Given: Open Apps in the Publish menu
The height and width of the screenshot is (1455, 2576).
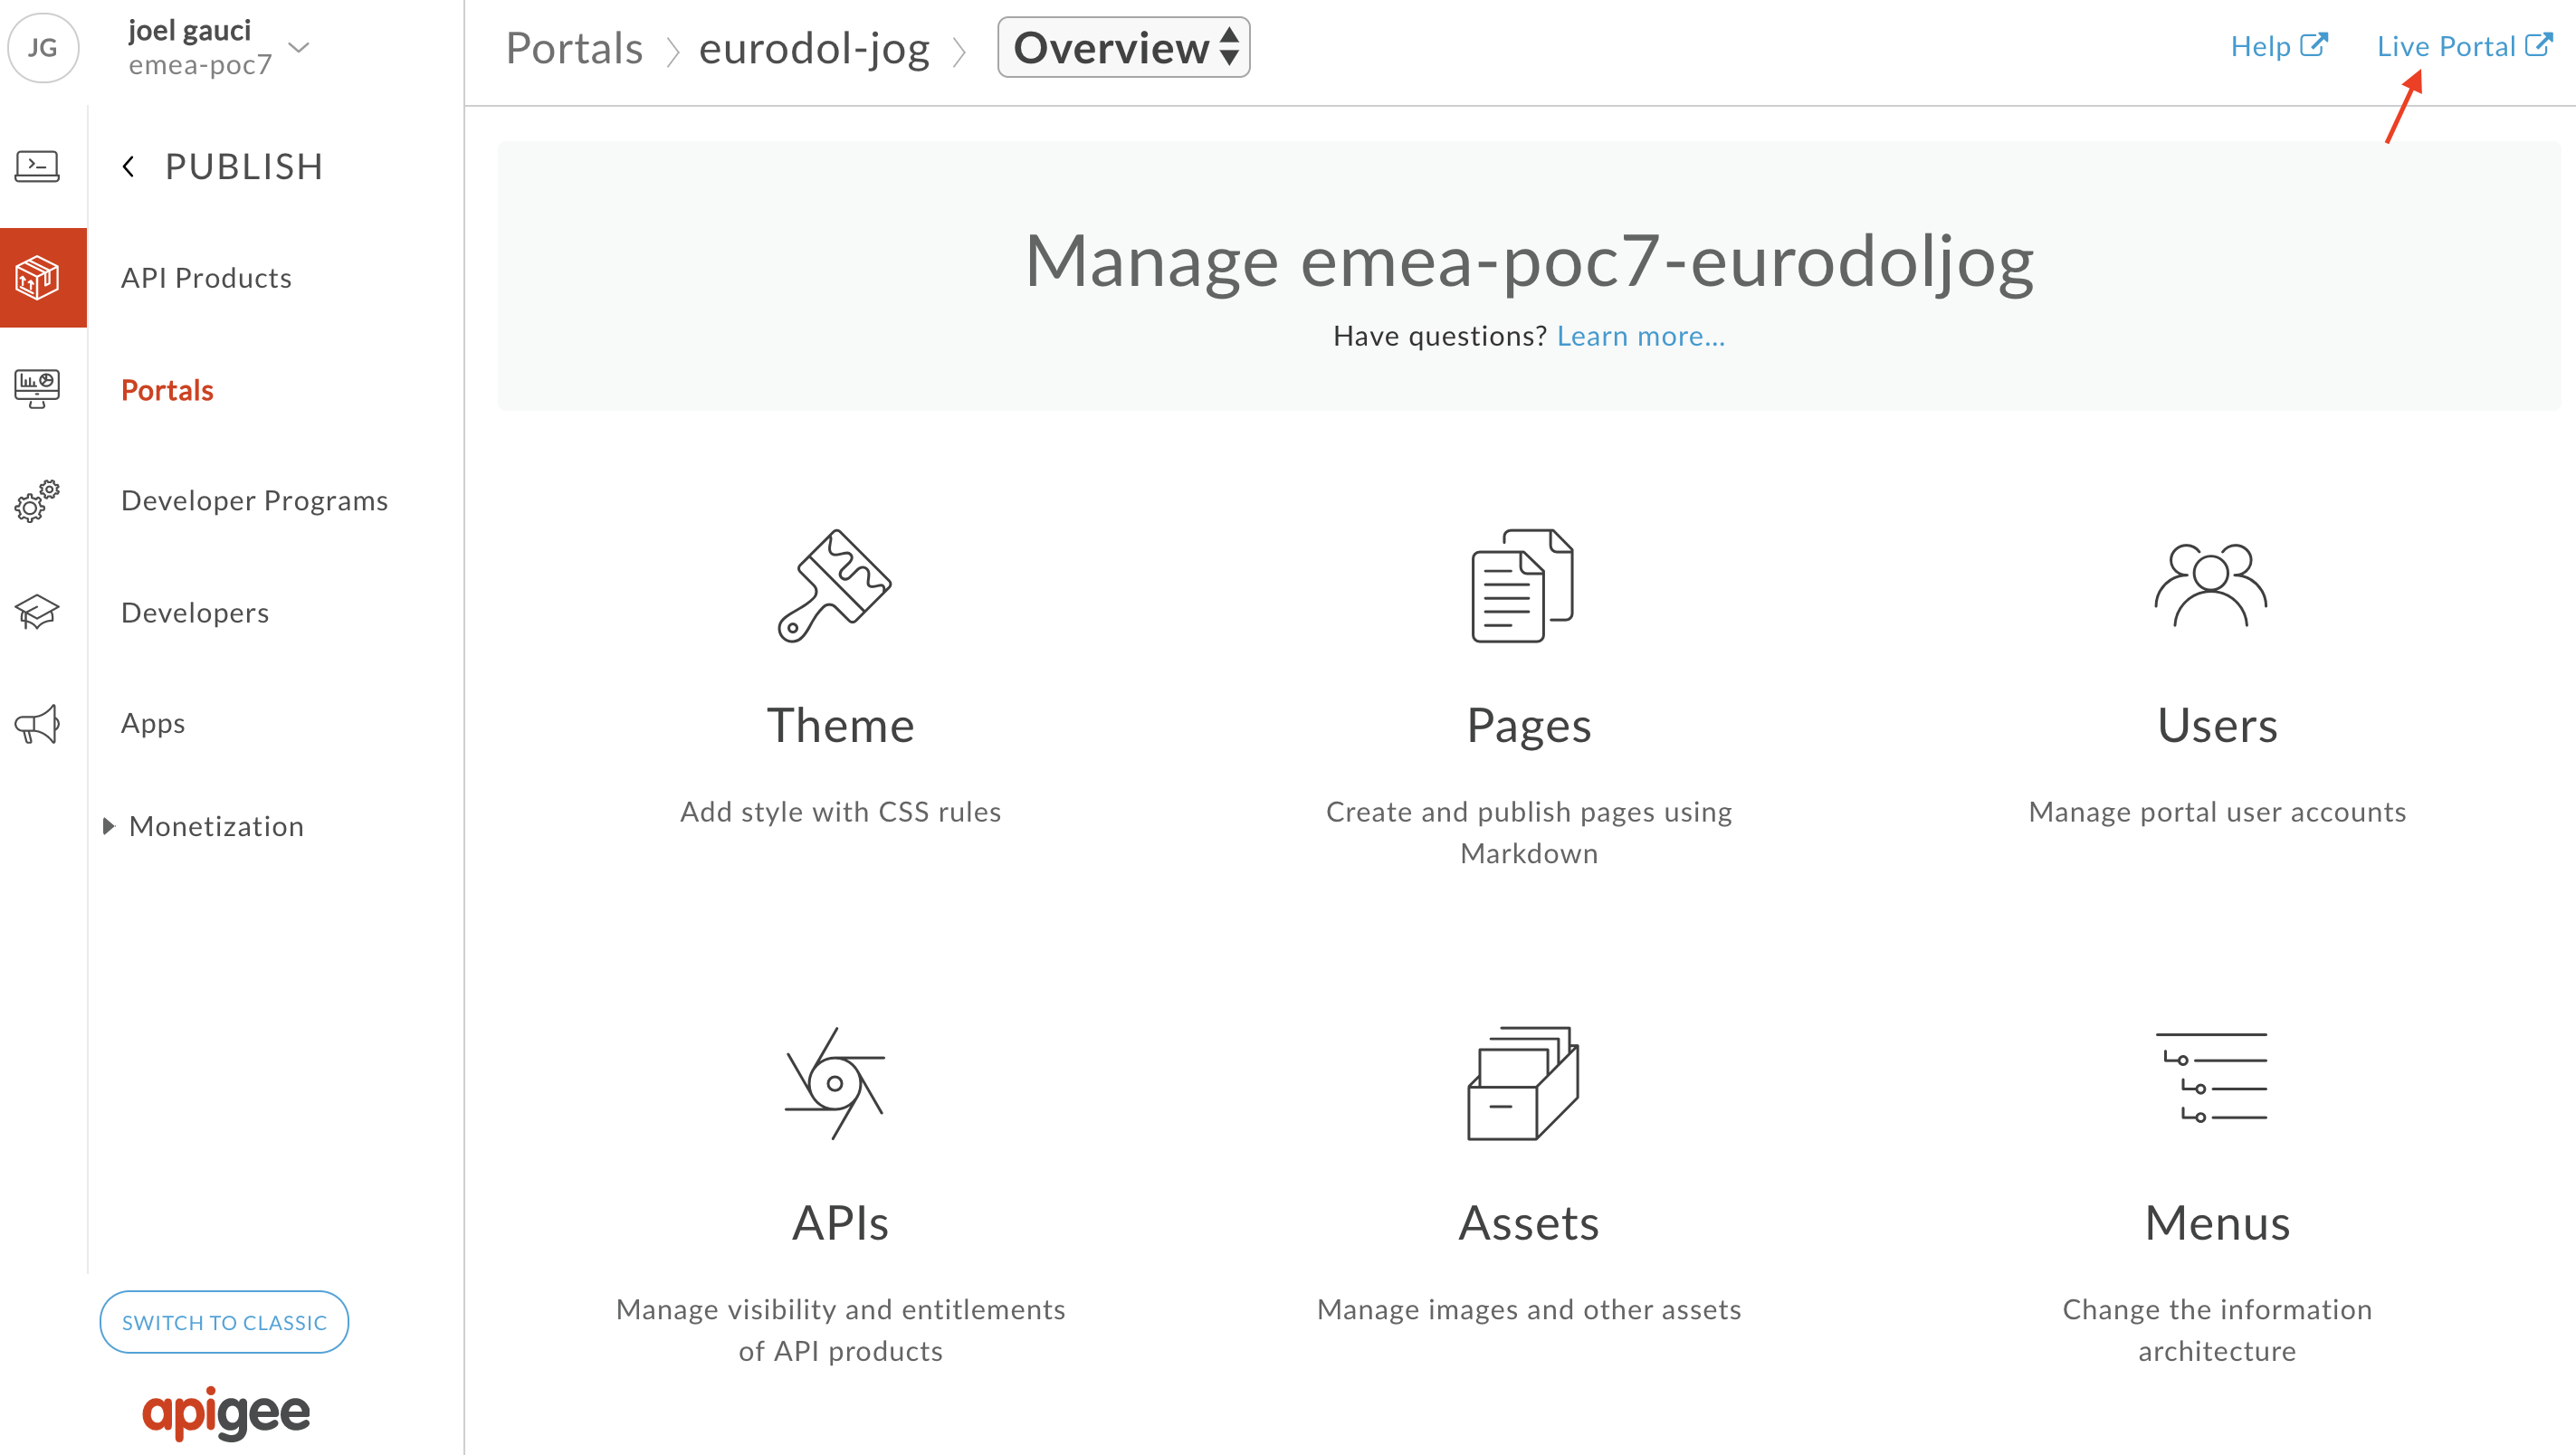Looking at the screenshot, I should pyautogui.click(x=153, y=724).
